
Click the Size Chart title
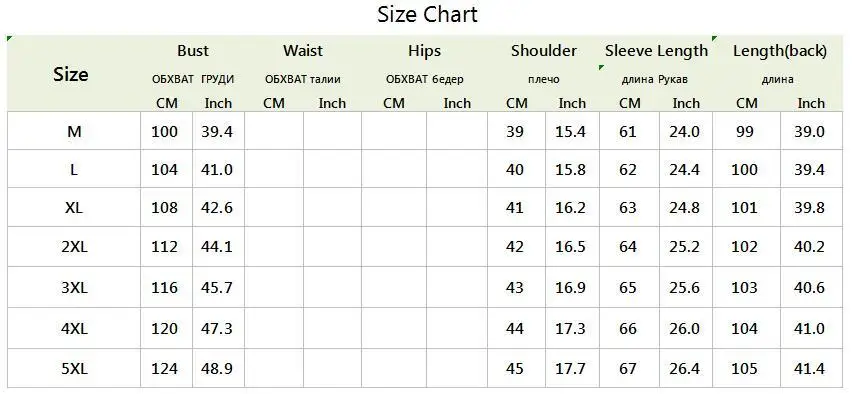click(427, 15)
